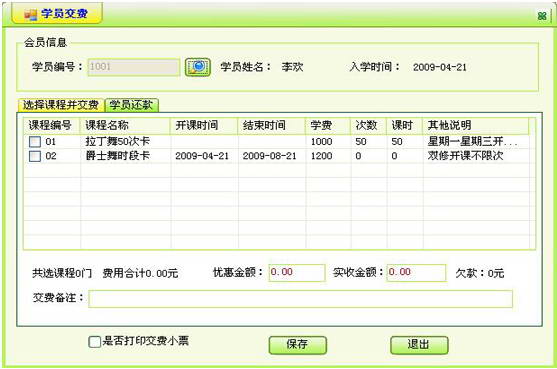Click the 其他说明 column header
Screen dimensions: 557x369
pos(476,125)
